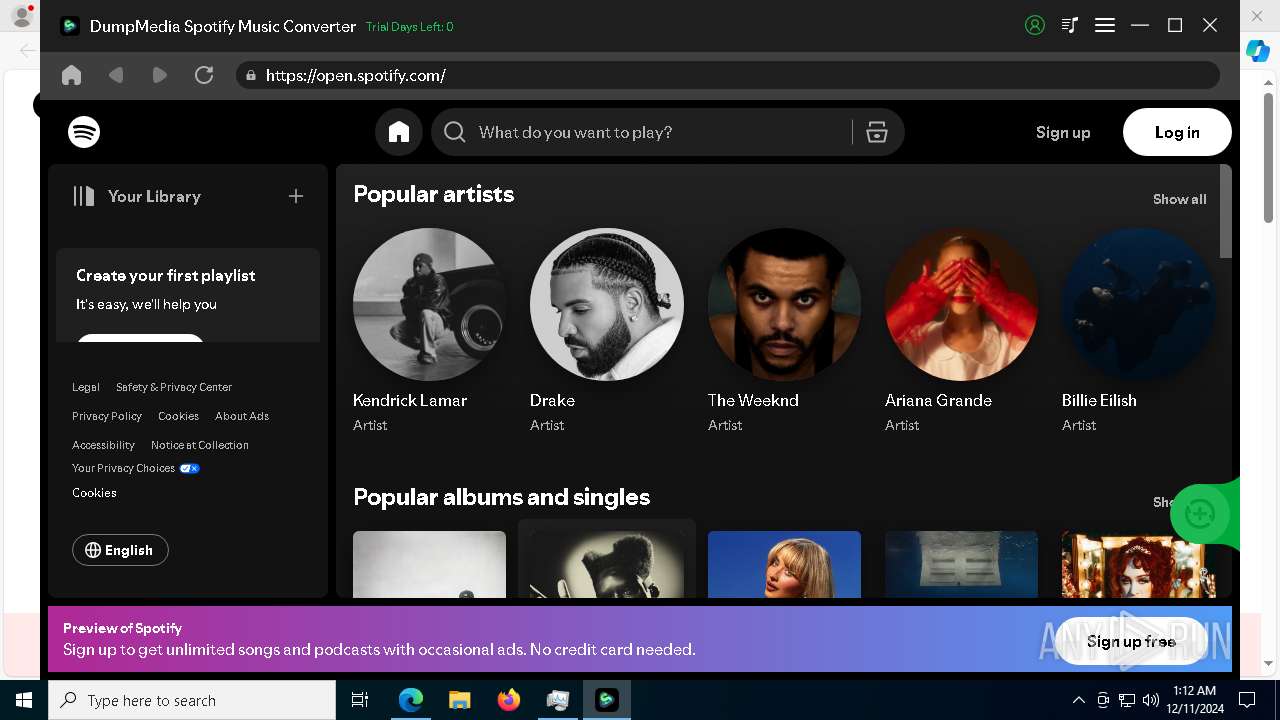Click the search field to type
The height and width of the screenshot is (720, 1280).
click(x=660, y=132)
